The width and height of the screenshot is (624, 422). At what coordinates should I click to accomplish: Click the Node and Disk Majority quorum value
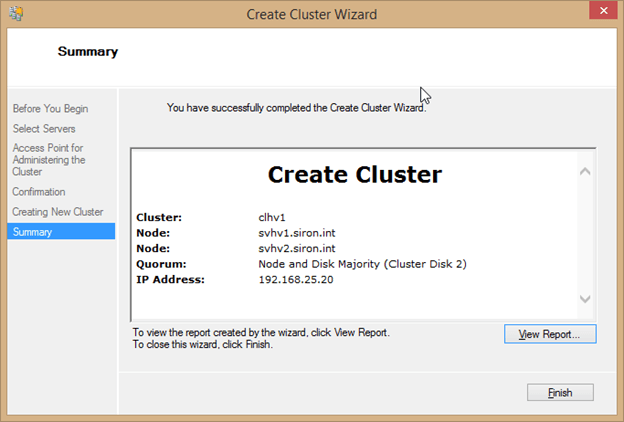point(362,263)
